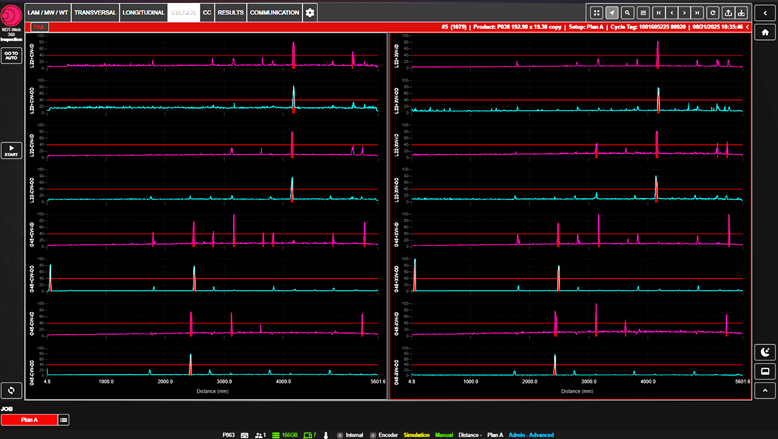Viewport: 778px width, 439px height.
Task: Jump to last record icon
Action: pos(697,13)
